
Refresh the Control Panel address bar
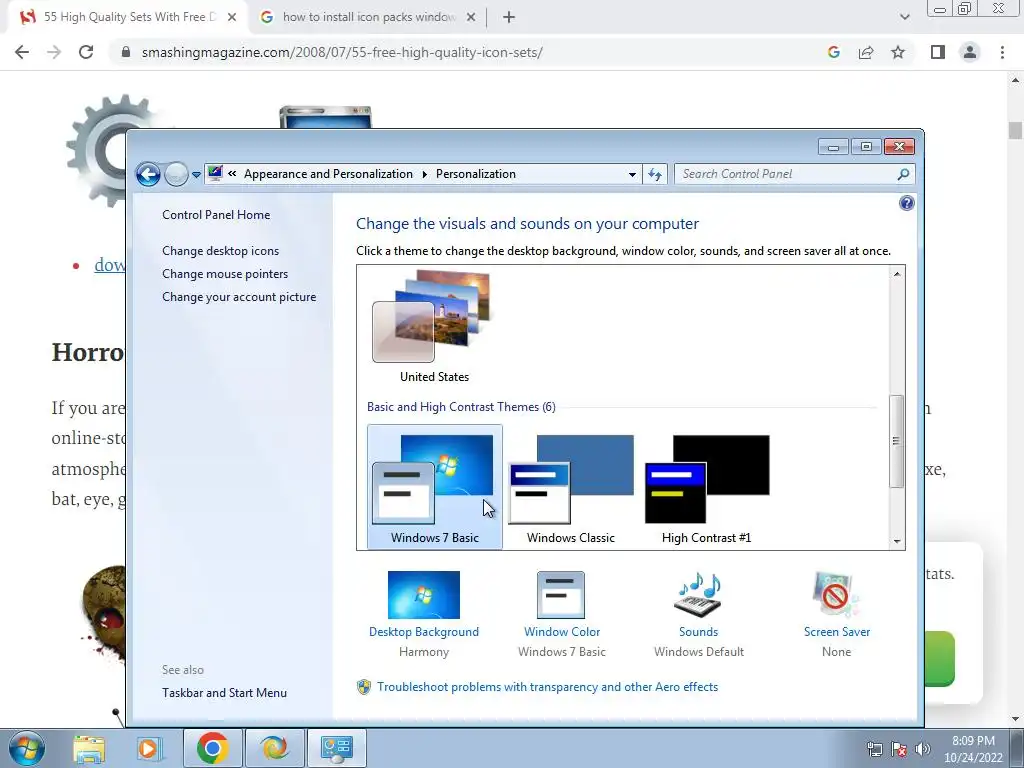point(654,174)
